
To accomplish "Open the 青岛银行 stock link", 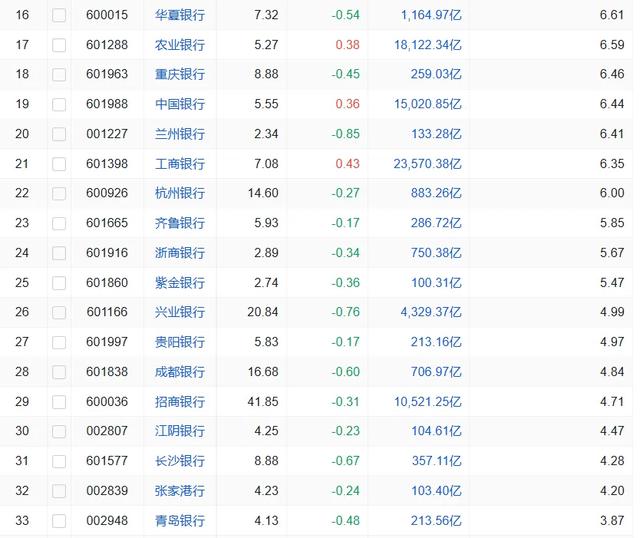I will click(x=180, y=521).
